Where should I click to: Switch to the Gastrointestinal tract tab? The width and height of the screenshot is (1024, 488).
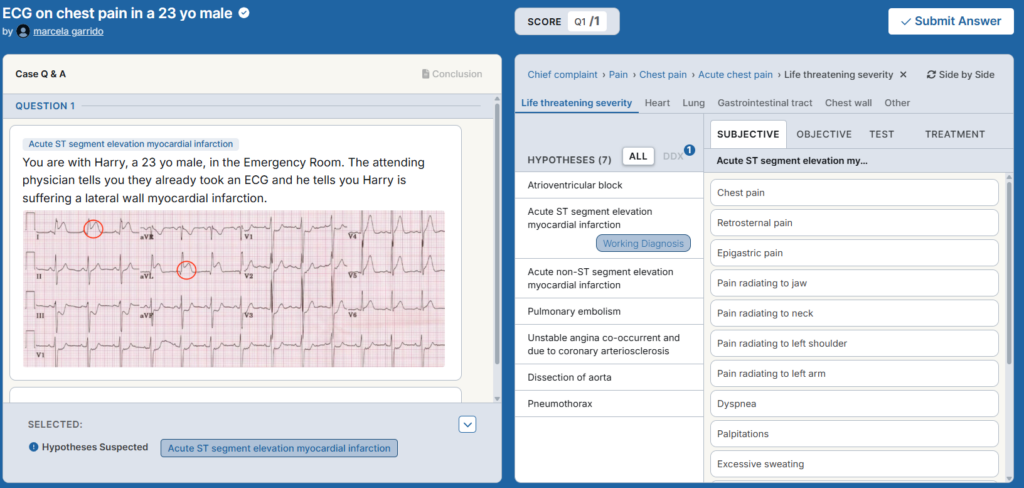(765, 103)
